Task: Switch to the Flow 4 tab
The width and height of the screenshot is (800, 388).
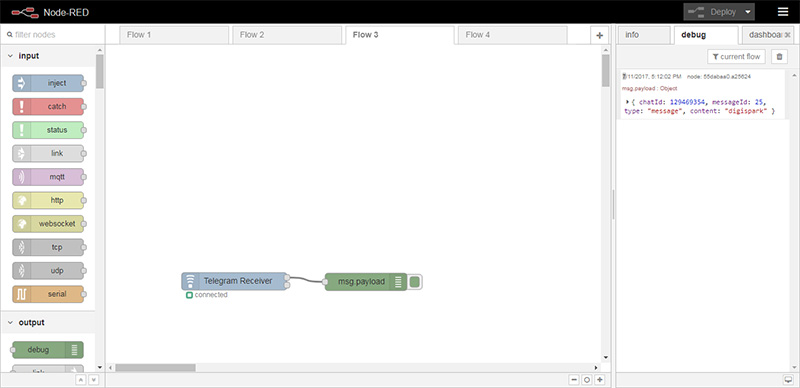Action: (x=512, y=35)
